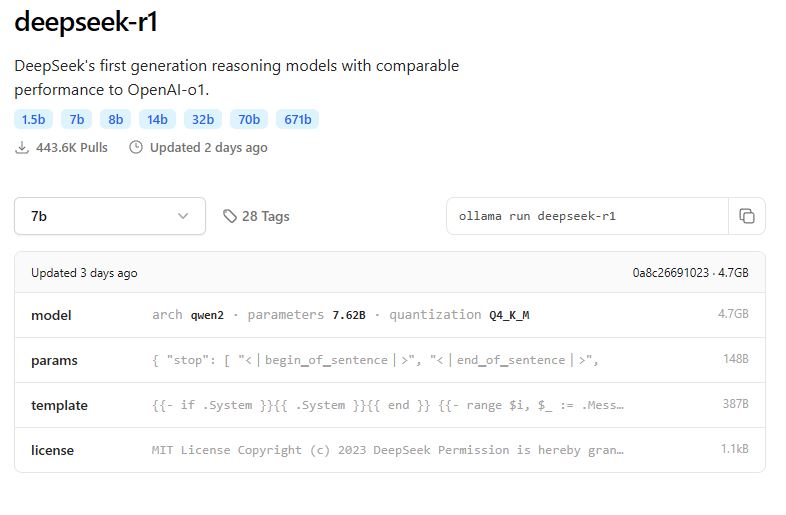The width and height of the screenshot is (786, 515).
Task: Open the 7b model size dropdown
Action: pyautogui.click(x=109, y=216)
